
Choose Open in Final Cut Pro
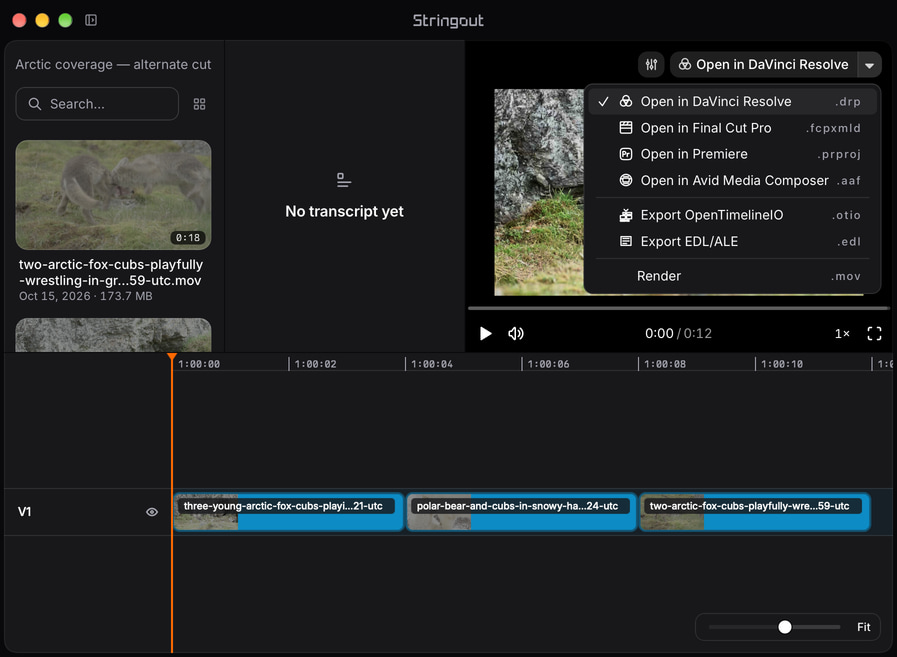[732, 128]
